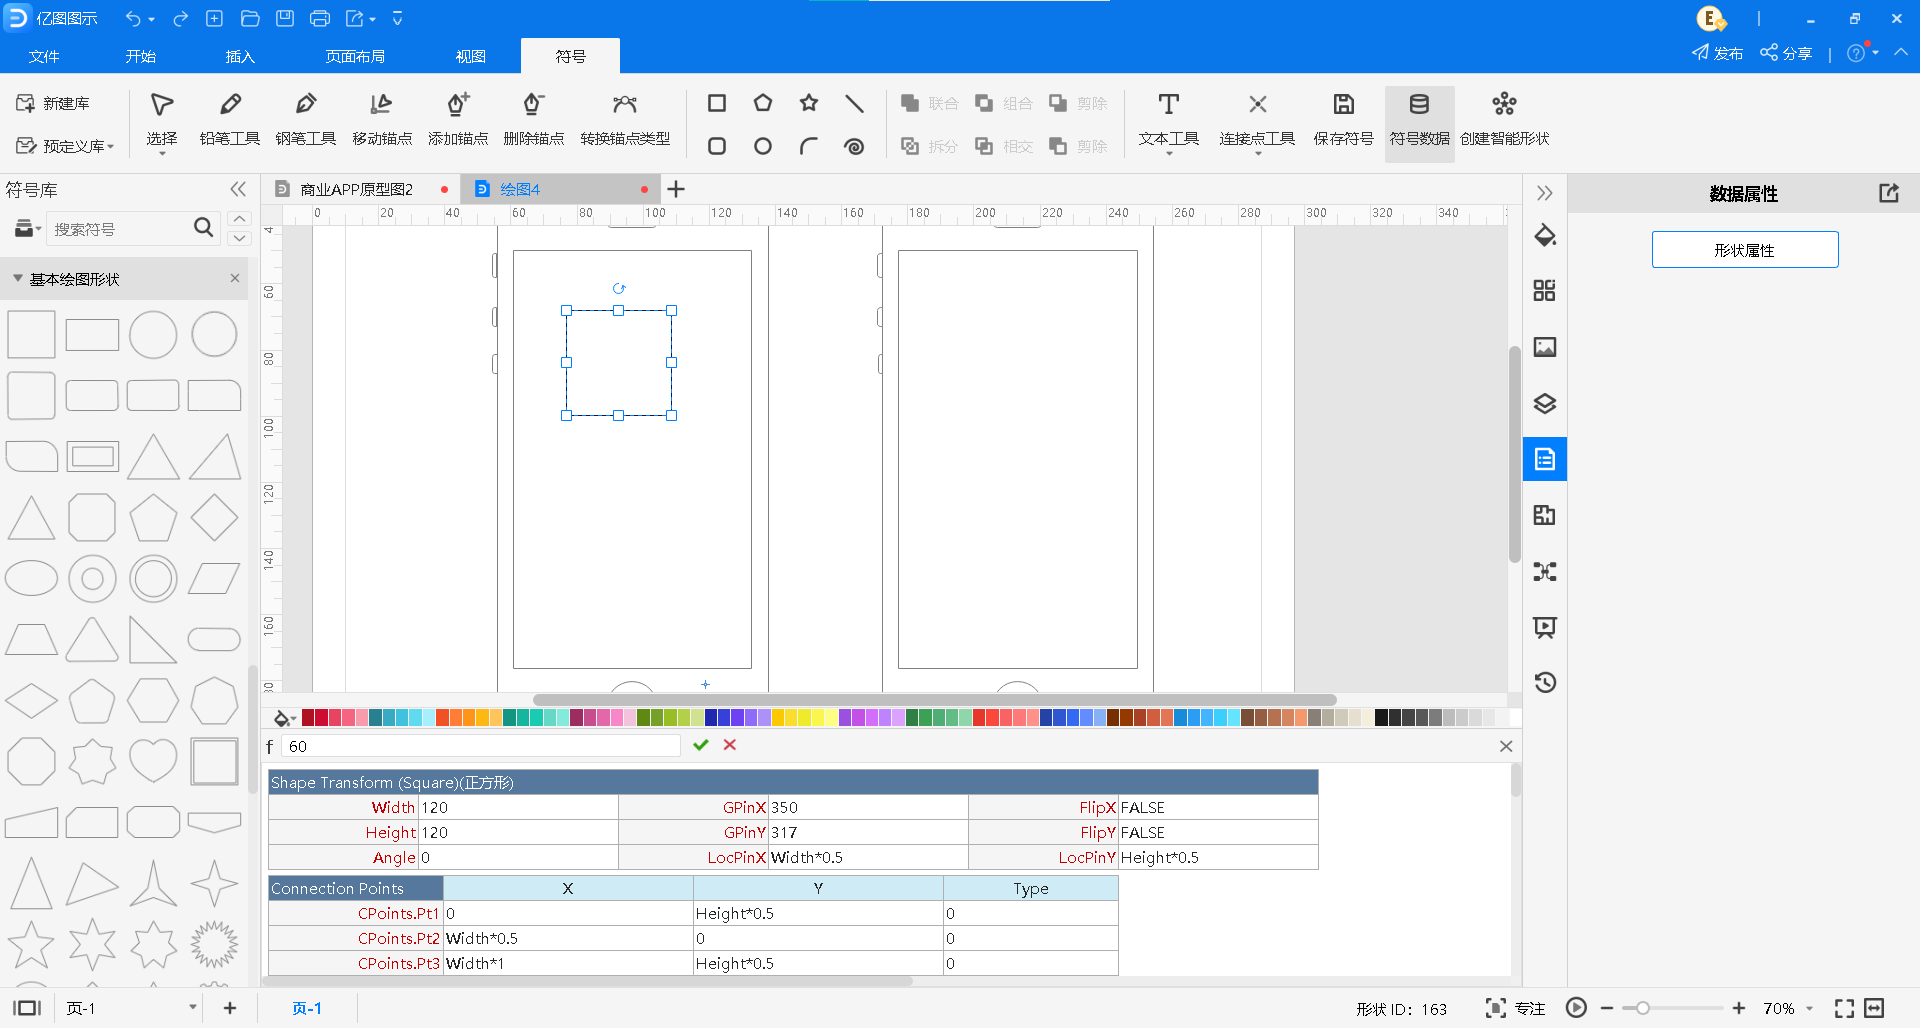Pick the black color swatch in palette

pos(1381,717)
